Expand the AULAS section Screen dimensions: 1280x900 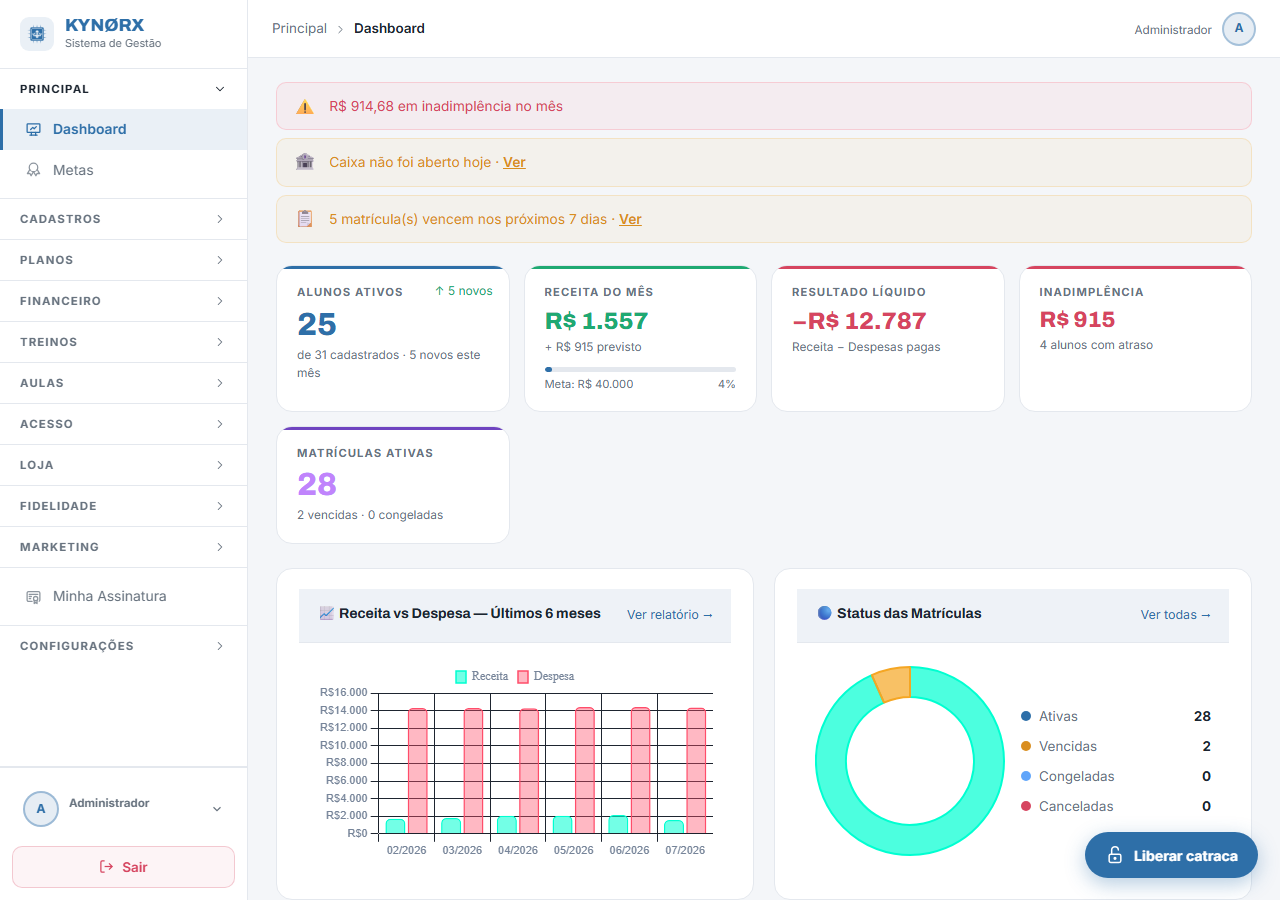point(123,383)
